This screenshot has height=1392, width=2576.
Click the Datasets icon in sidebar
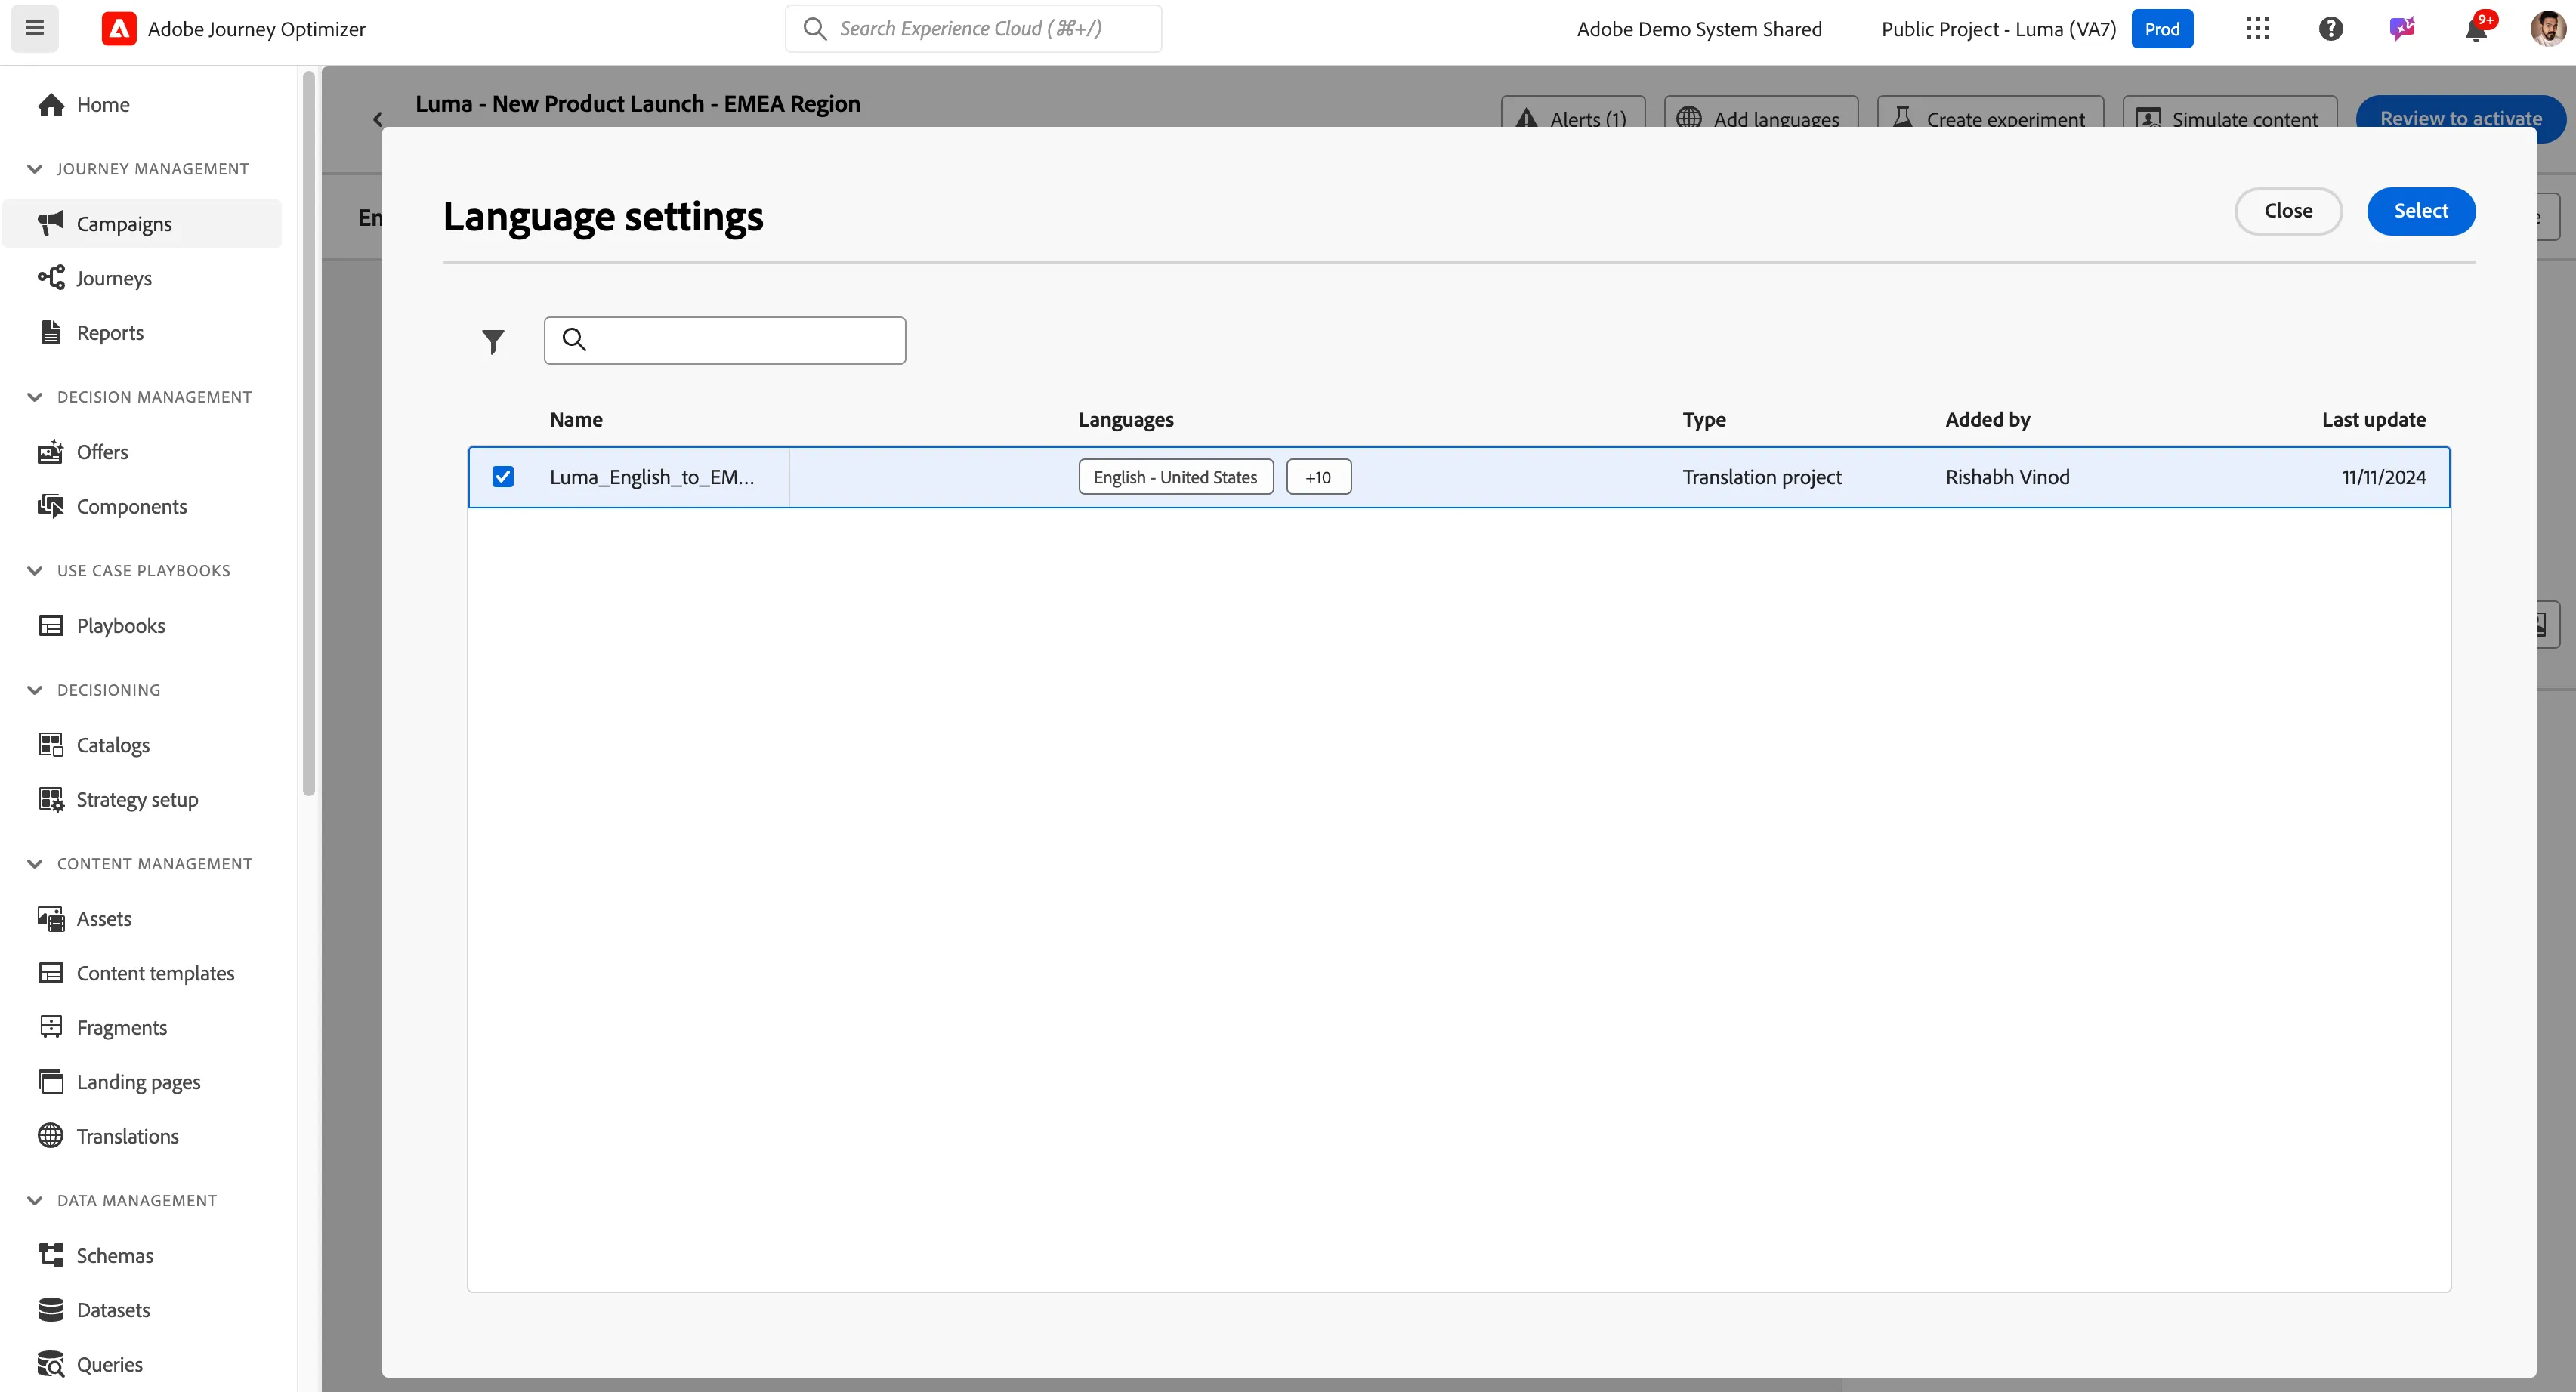(51, 1310)
